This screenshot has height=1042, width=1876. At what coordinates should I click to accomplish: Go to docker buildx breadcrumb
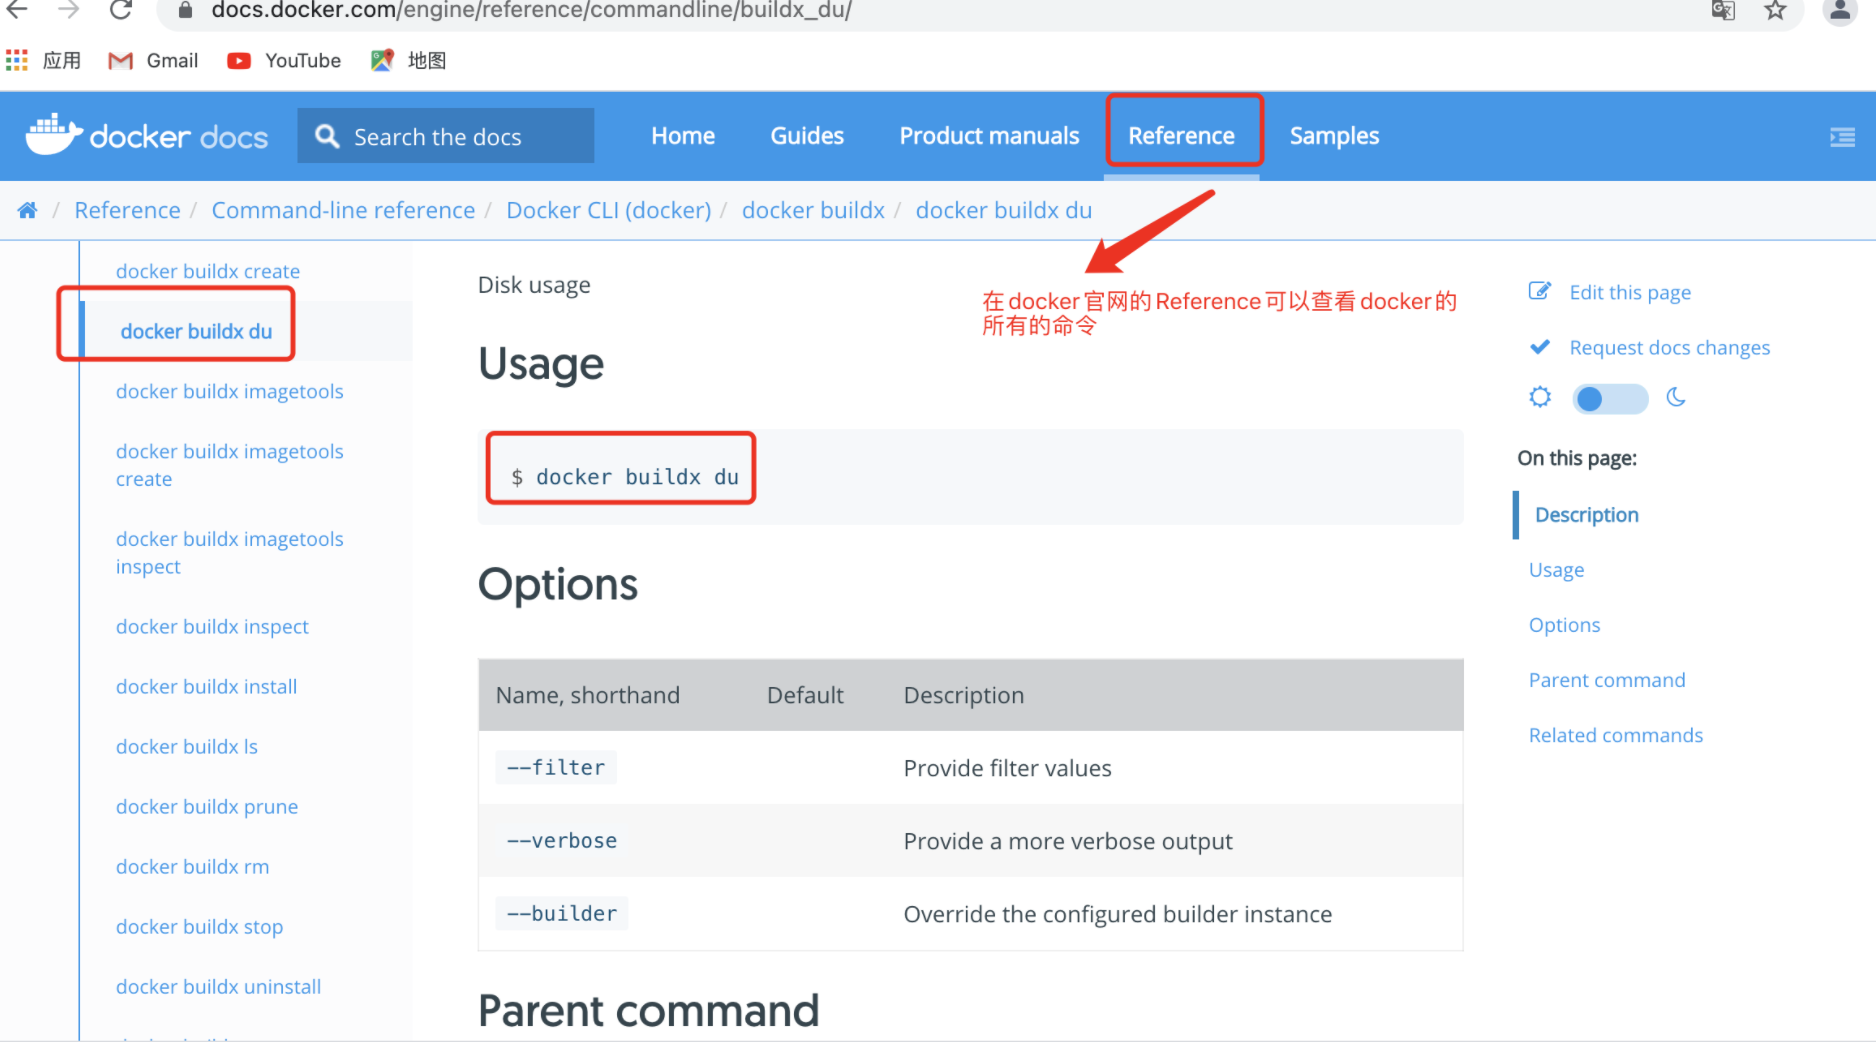813,210
